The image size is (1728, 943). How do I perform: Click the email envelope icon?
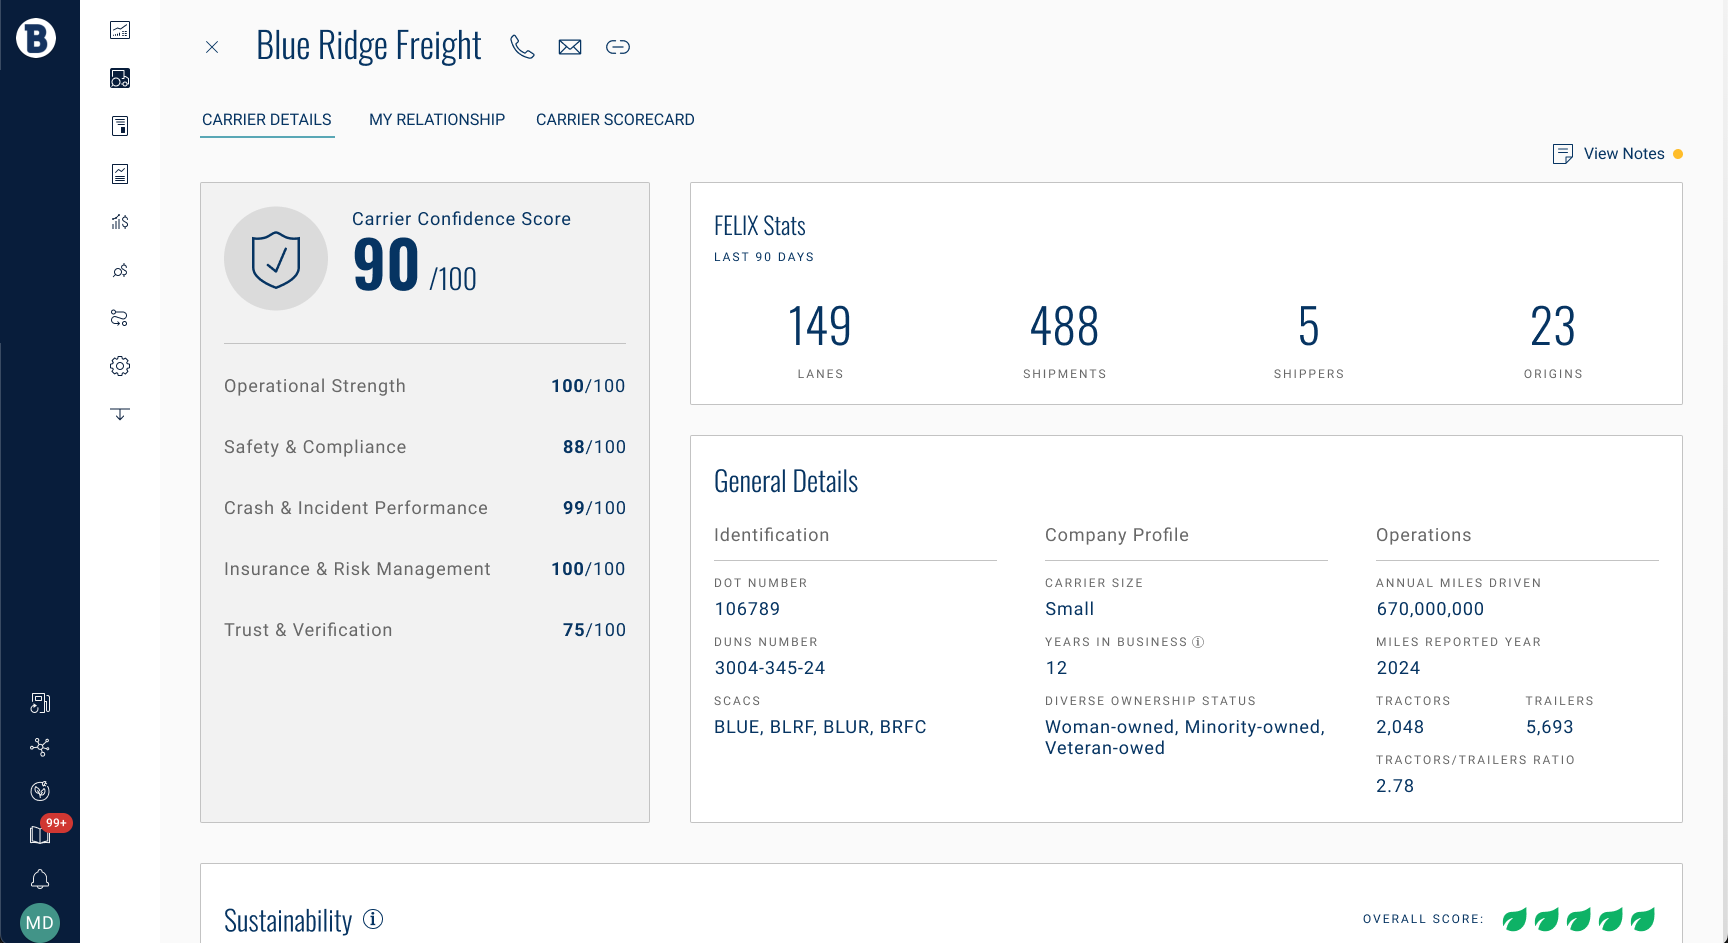[x=570, y=47]
